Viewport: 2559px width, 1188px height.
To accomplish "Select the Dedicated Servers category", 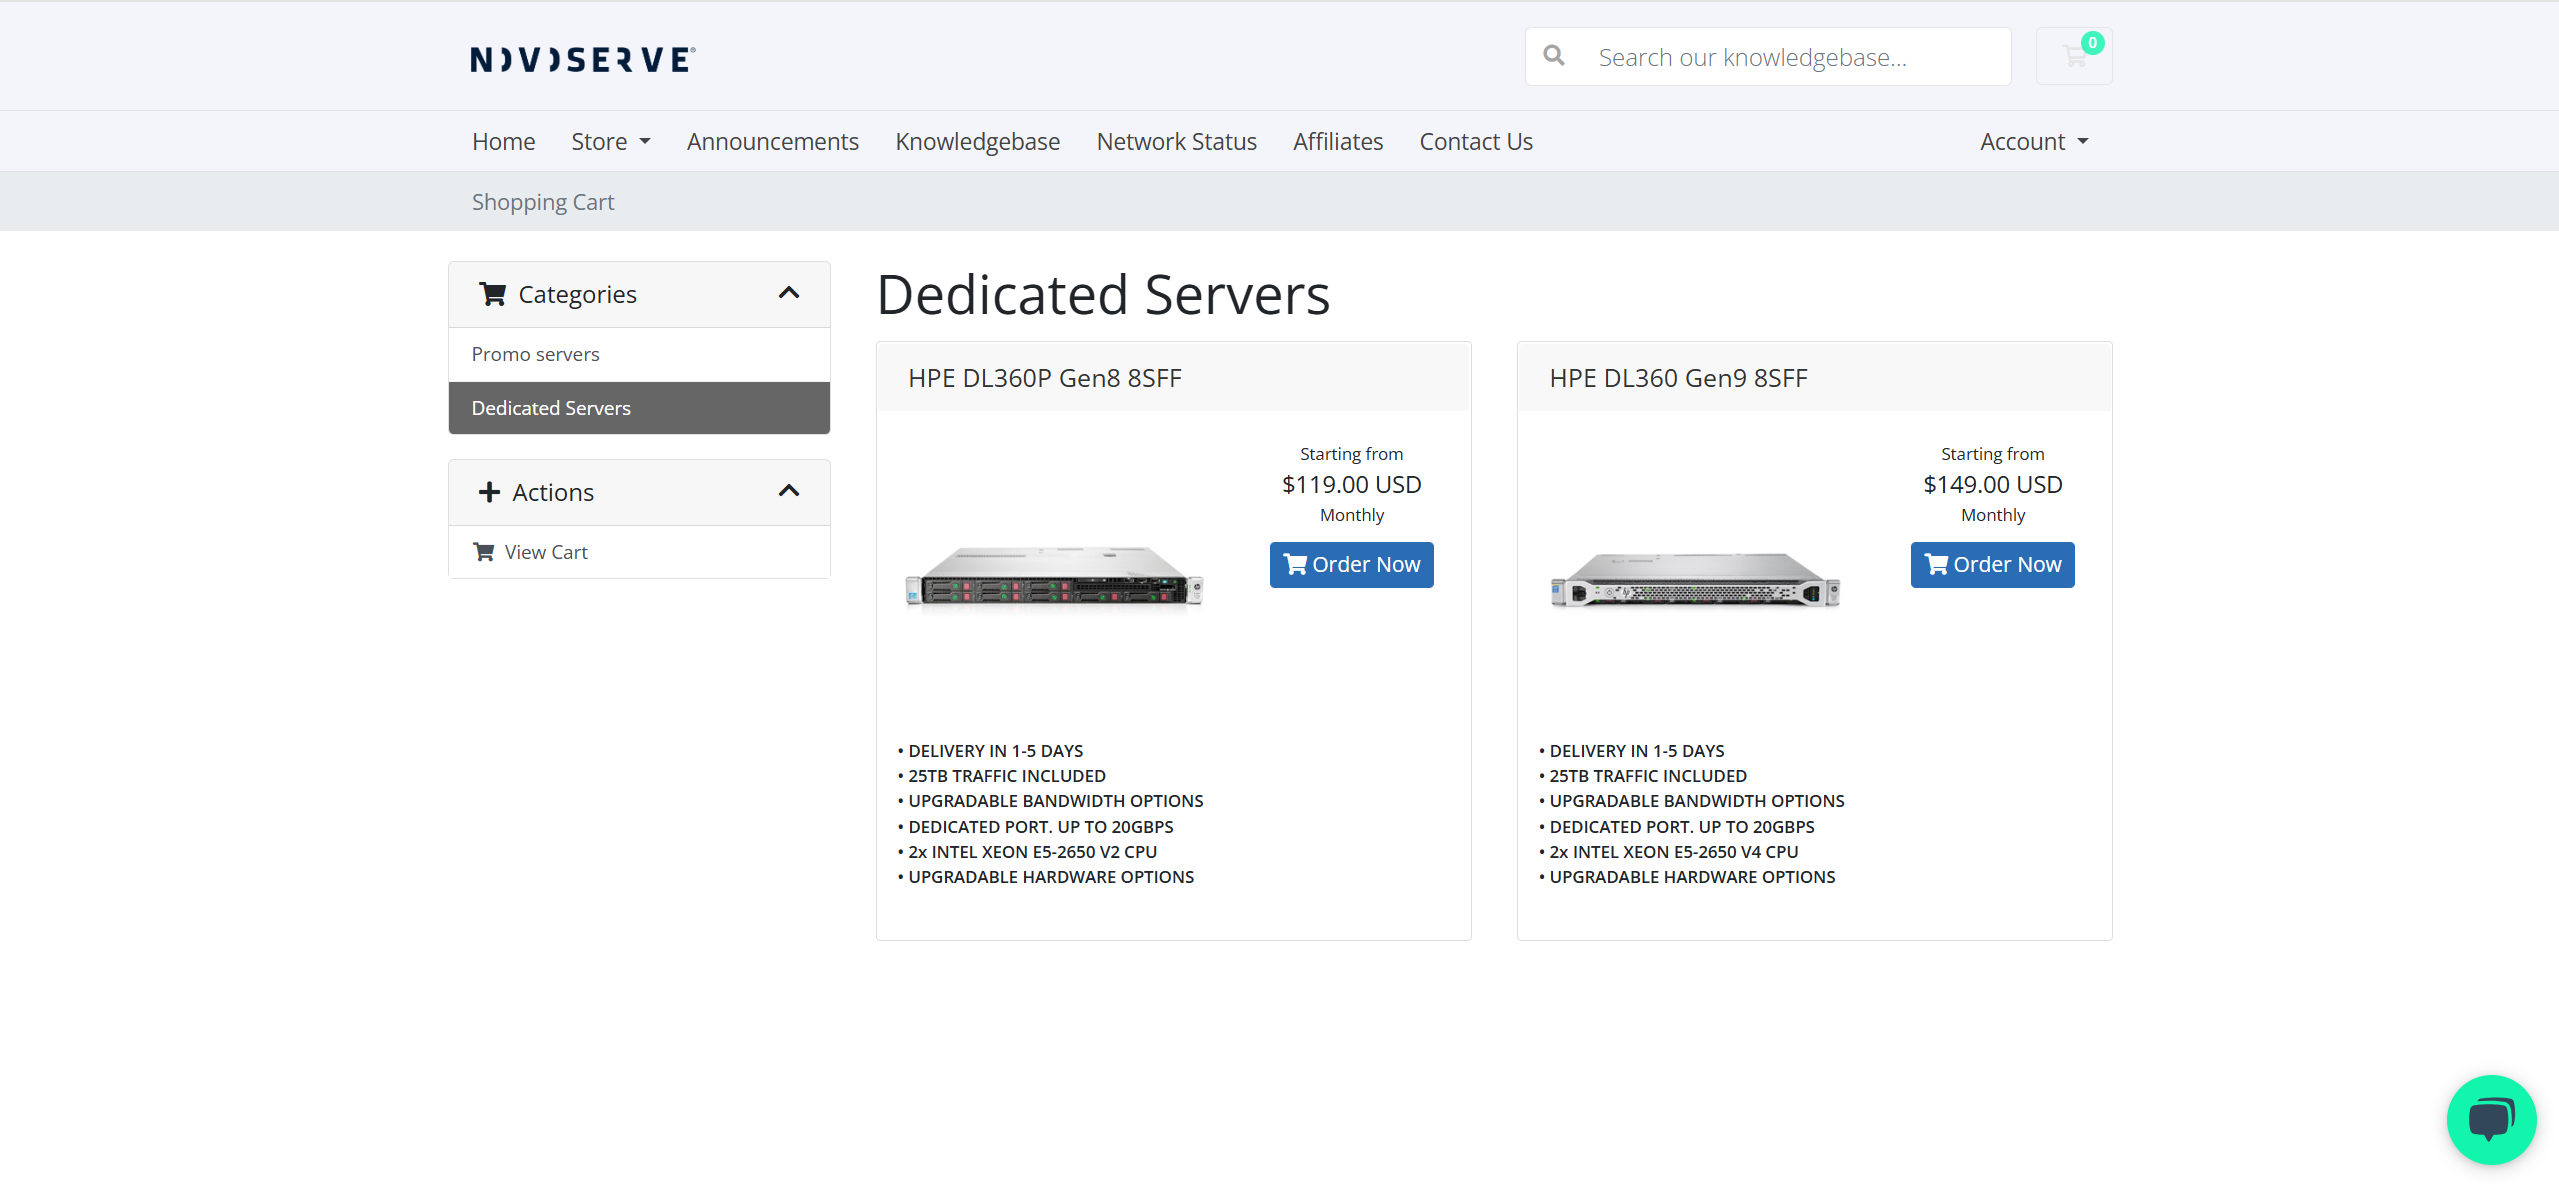I will [x=639, y=408].
